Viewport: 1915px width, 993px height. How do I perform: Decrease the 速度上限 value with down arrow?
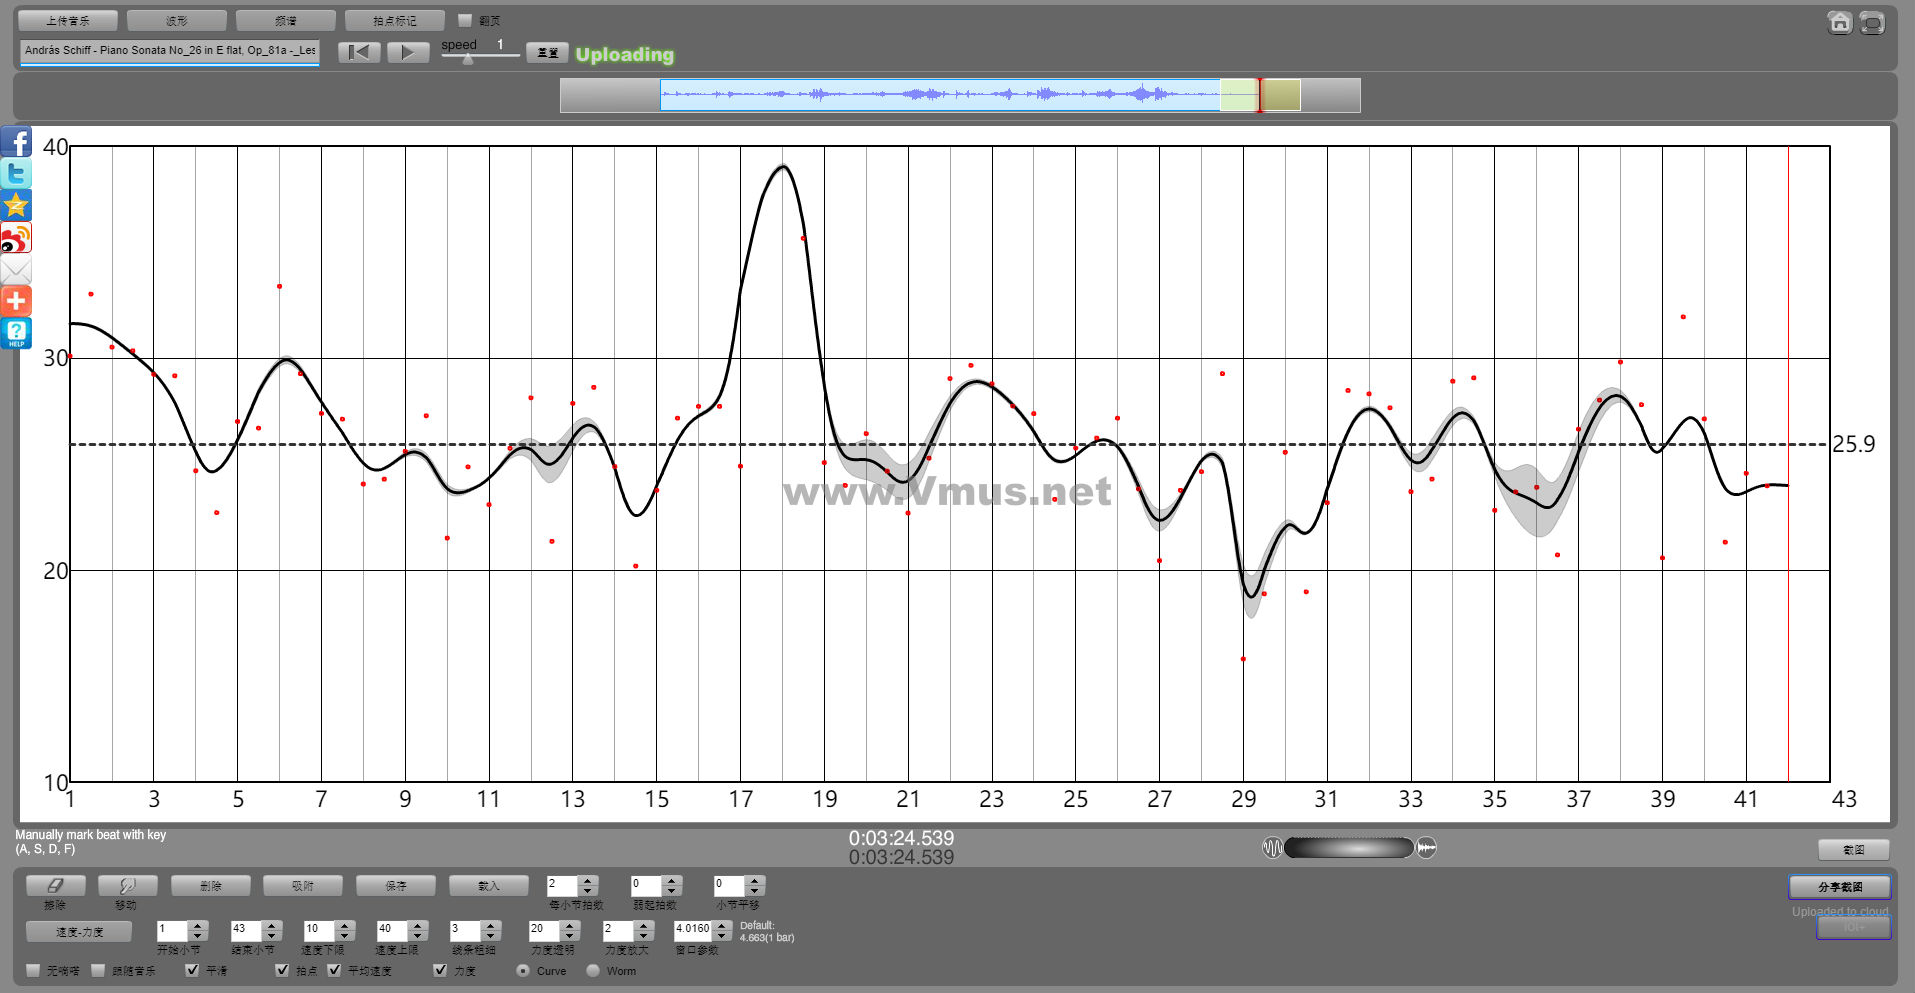point(418,936)
